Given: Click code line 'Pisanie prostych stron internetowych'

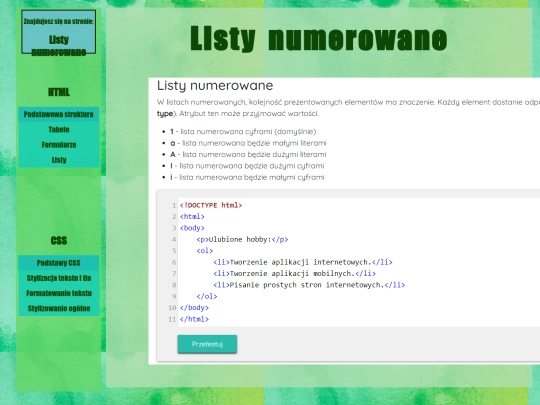Looking at the screenshot, I should [309, 285].
